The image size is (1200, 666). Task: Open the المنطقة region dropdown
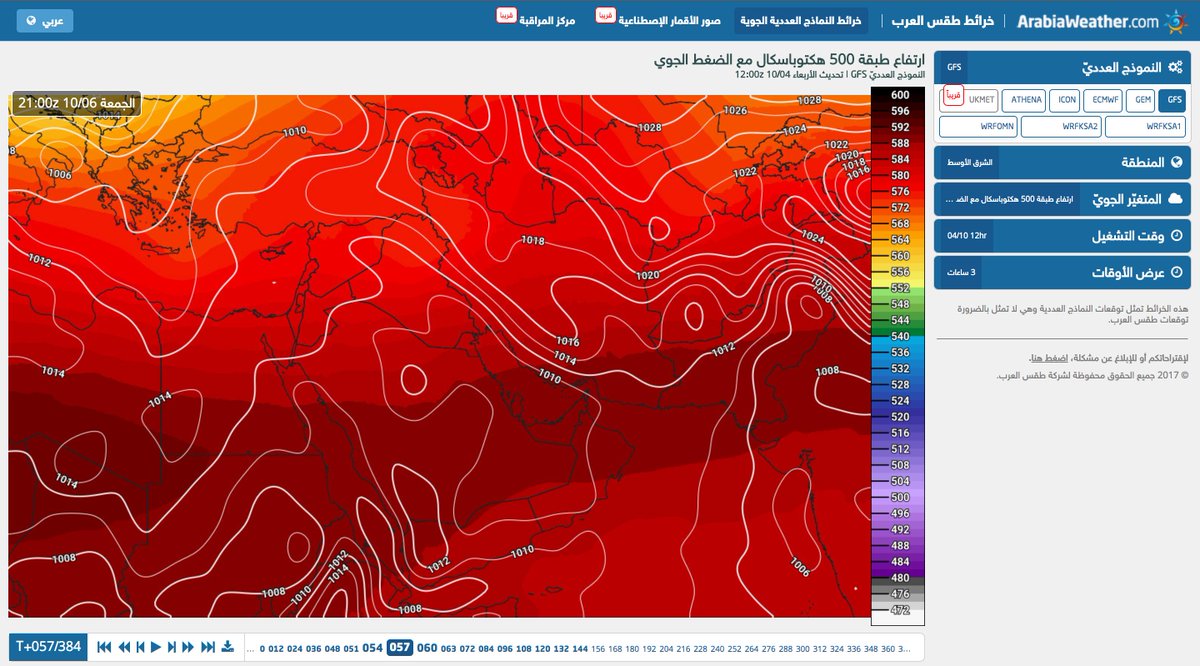pos(1063,162)
